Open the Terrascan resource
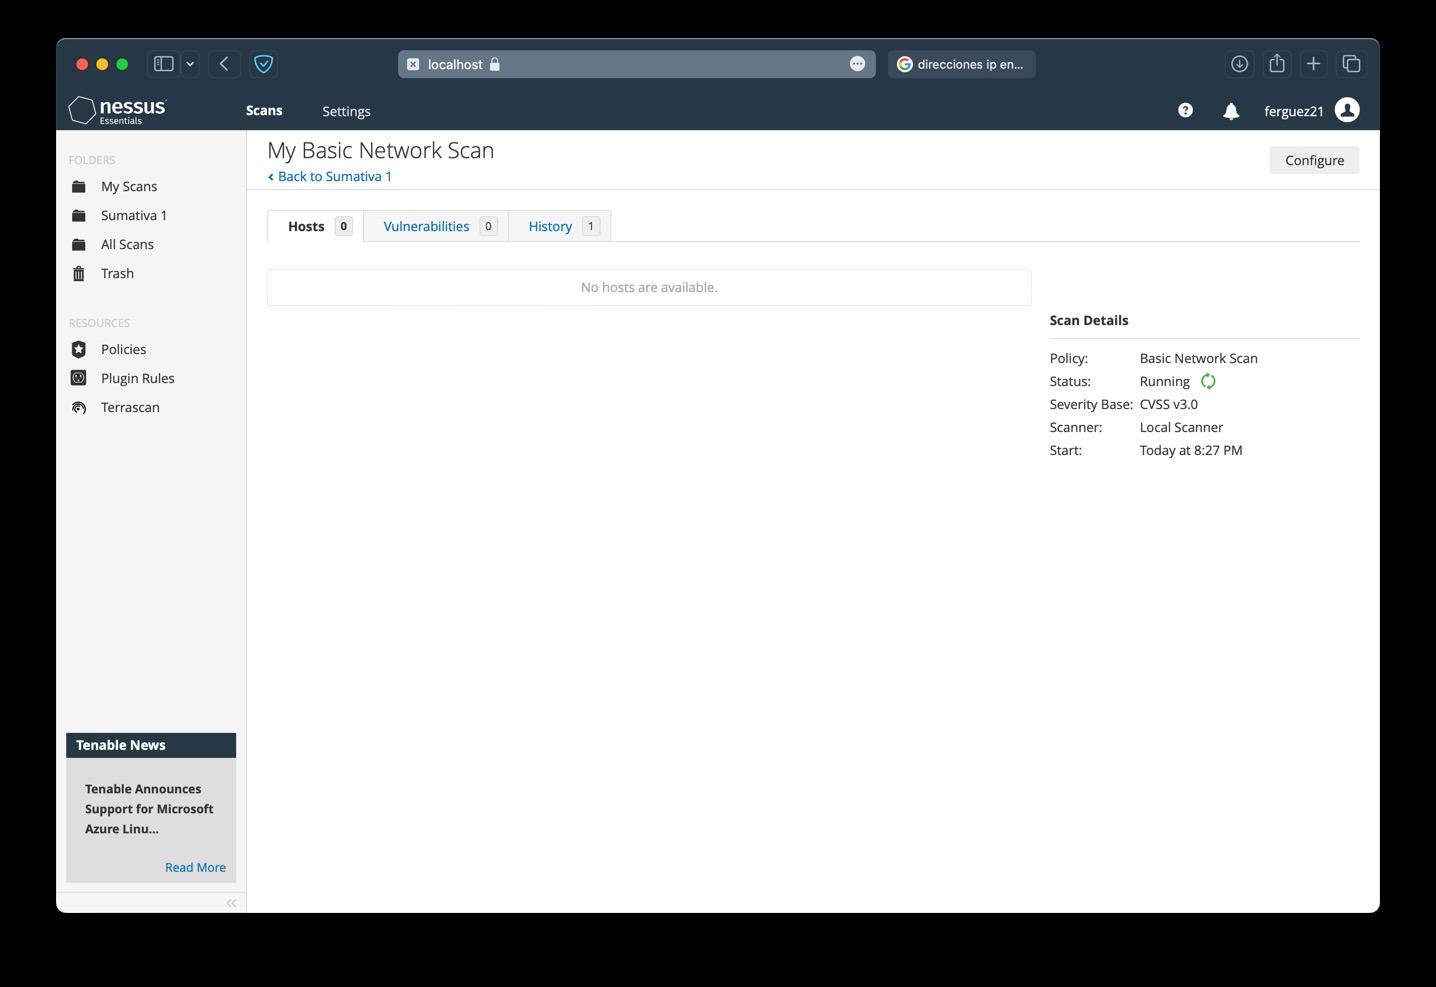This screenshot has width=1436, height=987. [x=130, y=407]
